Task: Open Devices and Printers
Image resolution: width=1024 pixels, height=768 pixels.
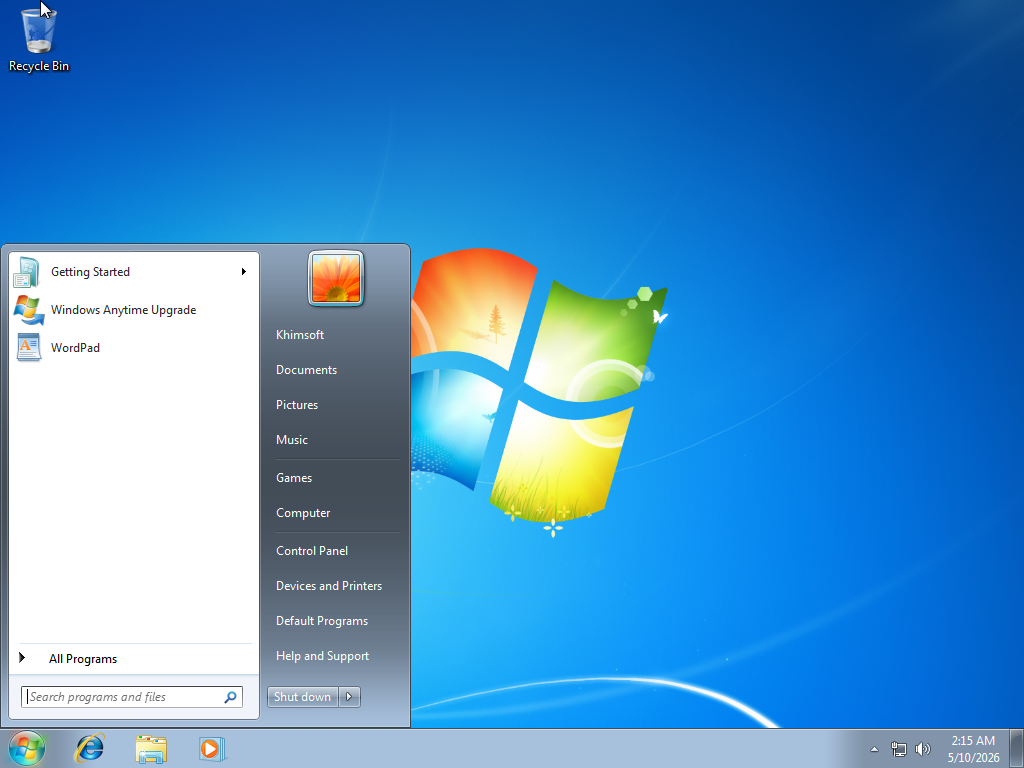Action: (x=329, y=586)
